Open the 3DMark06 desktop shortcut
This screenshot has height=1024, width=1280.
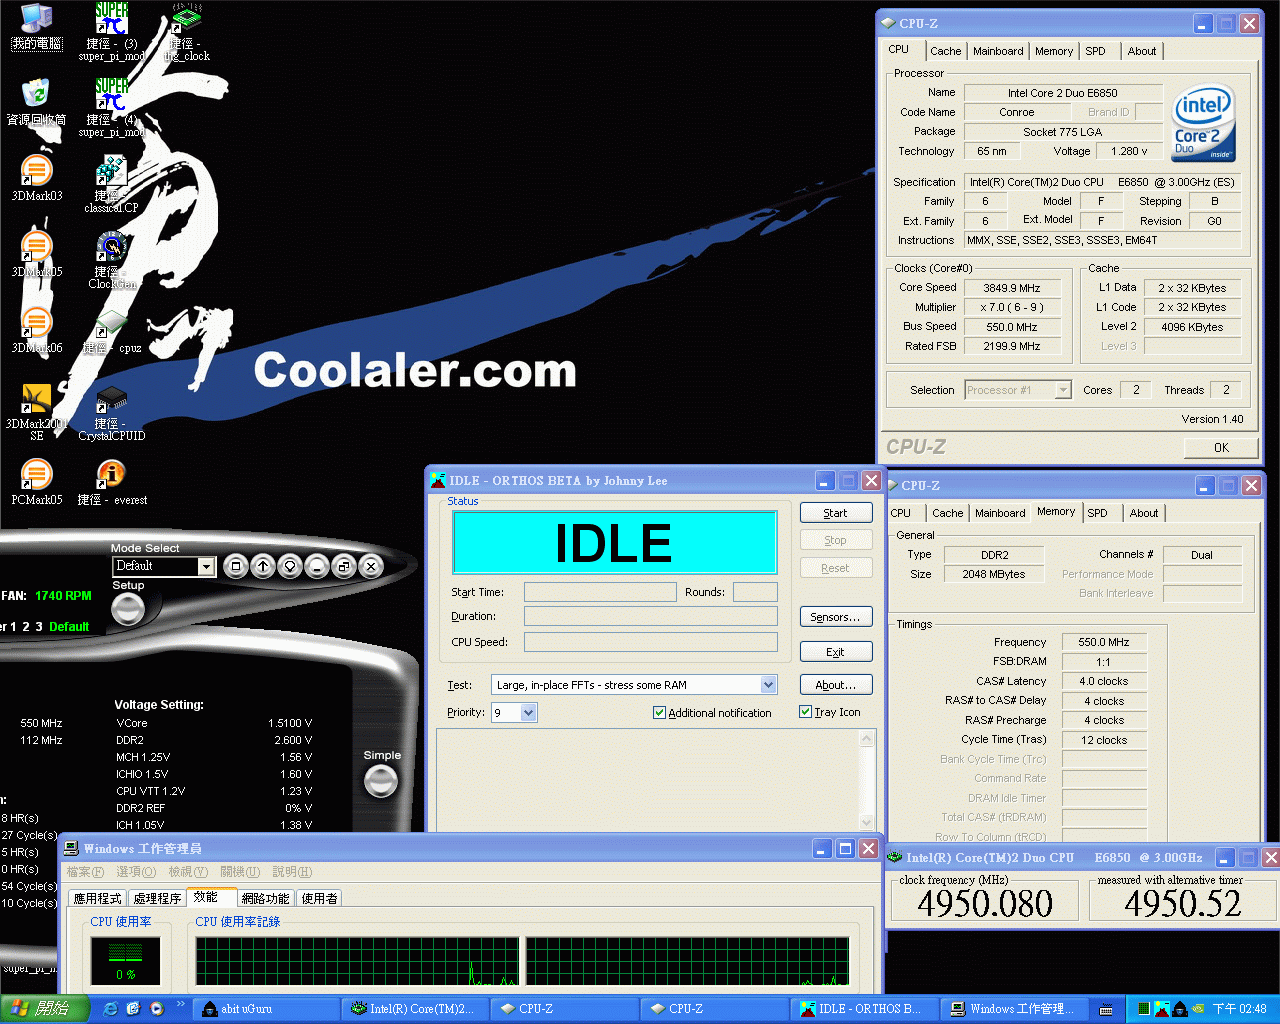pos(36,330)
